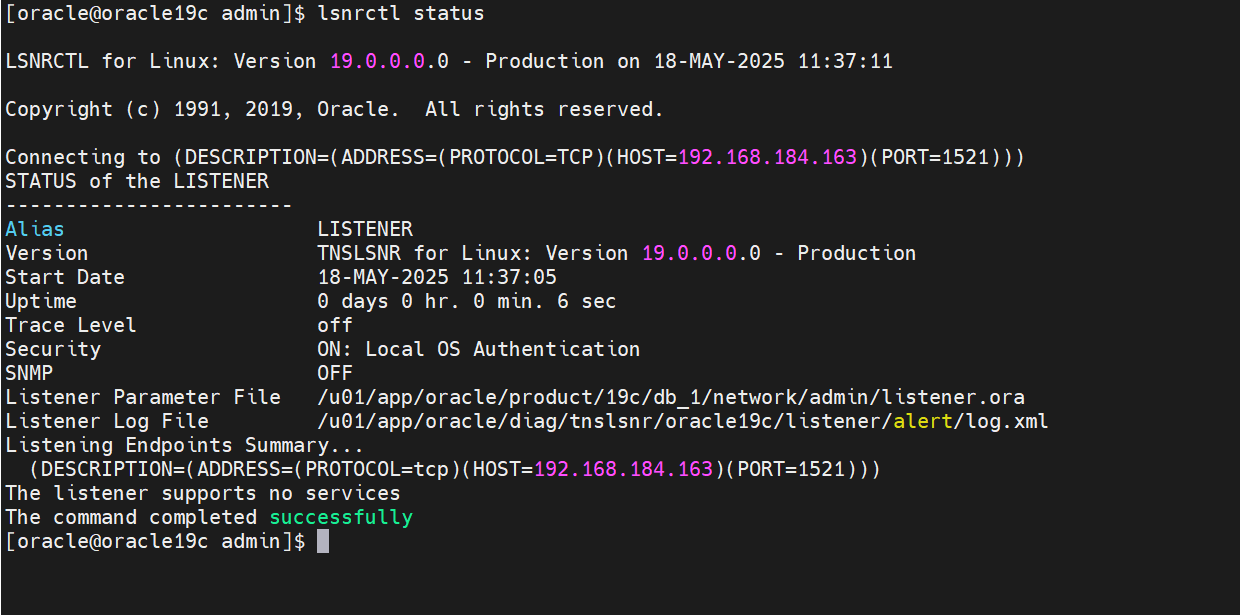
Task: Click the trace level value 'off'
Action: pos(335,326)
